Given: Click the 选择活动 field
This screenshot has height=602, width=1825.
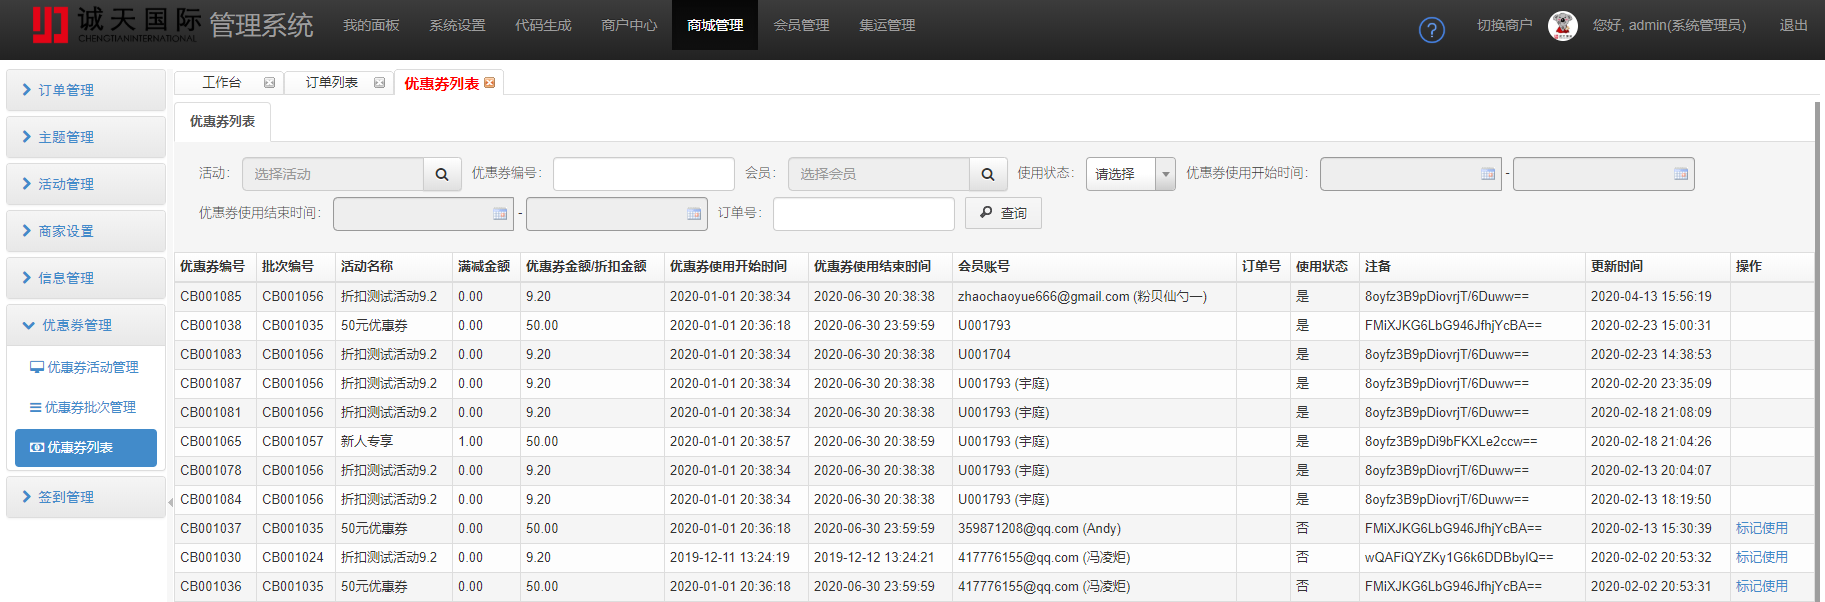Looking at the screenshot, I should click(333, 174).
